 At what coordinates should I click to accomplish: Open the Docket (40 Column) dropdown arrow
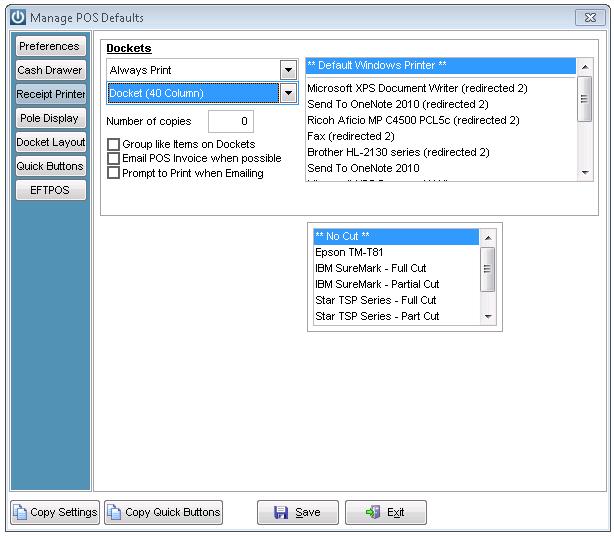click(x=289, y=93)
